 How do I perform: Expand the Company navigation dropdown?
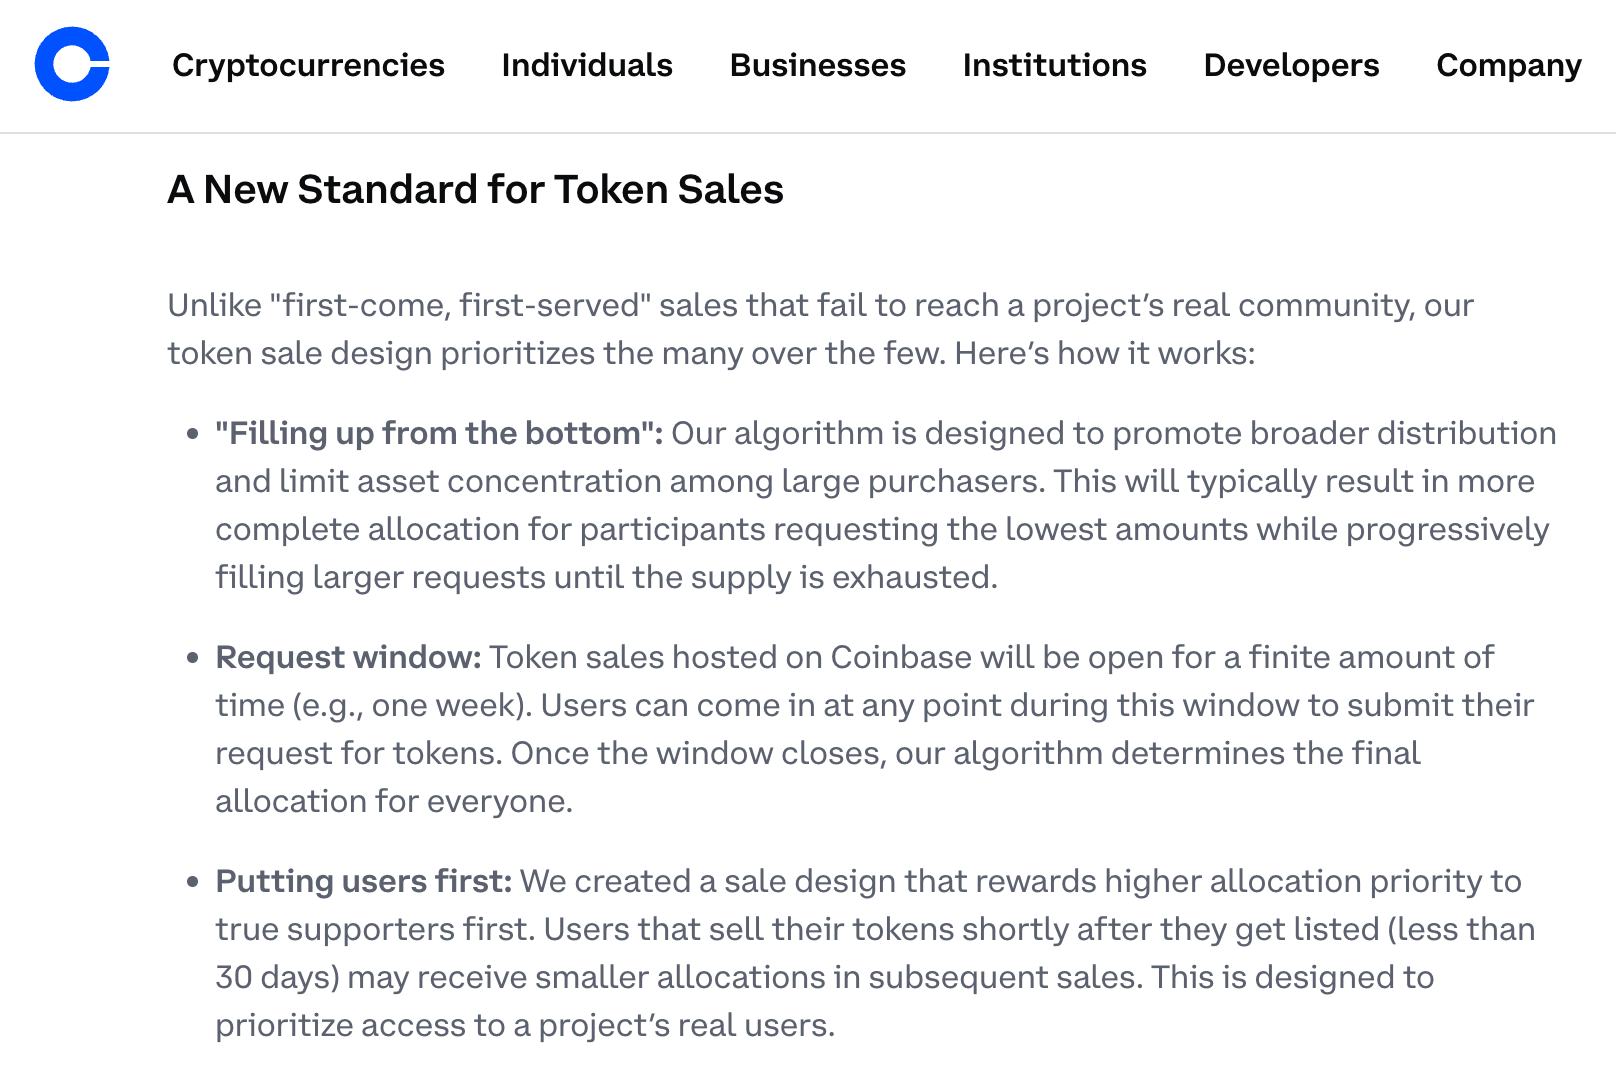tap(1508, 66)
